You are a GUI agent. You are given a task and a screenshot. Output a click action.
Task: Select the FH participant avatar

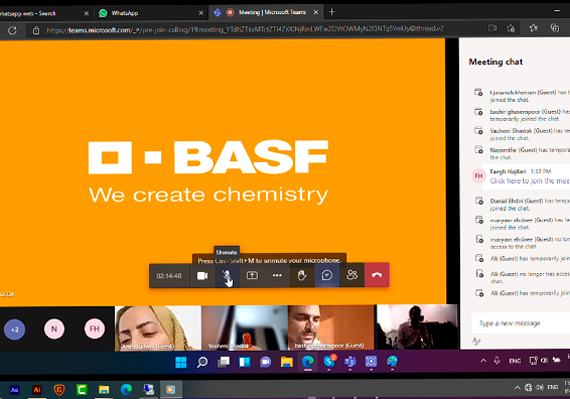point(95,329)
